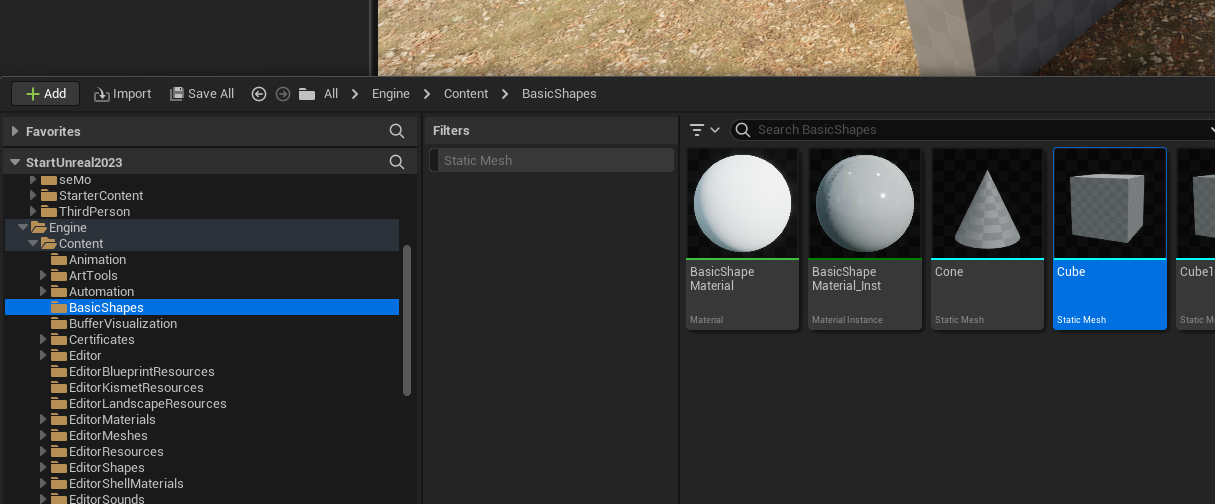Select BasicShapes in the breadcrumb path
This screenshot has height=504, width=1215.
pos(559,94)
